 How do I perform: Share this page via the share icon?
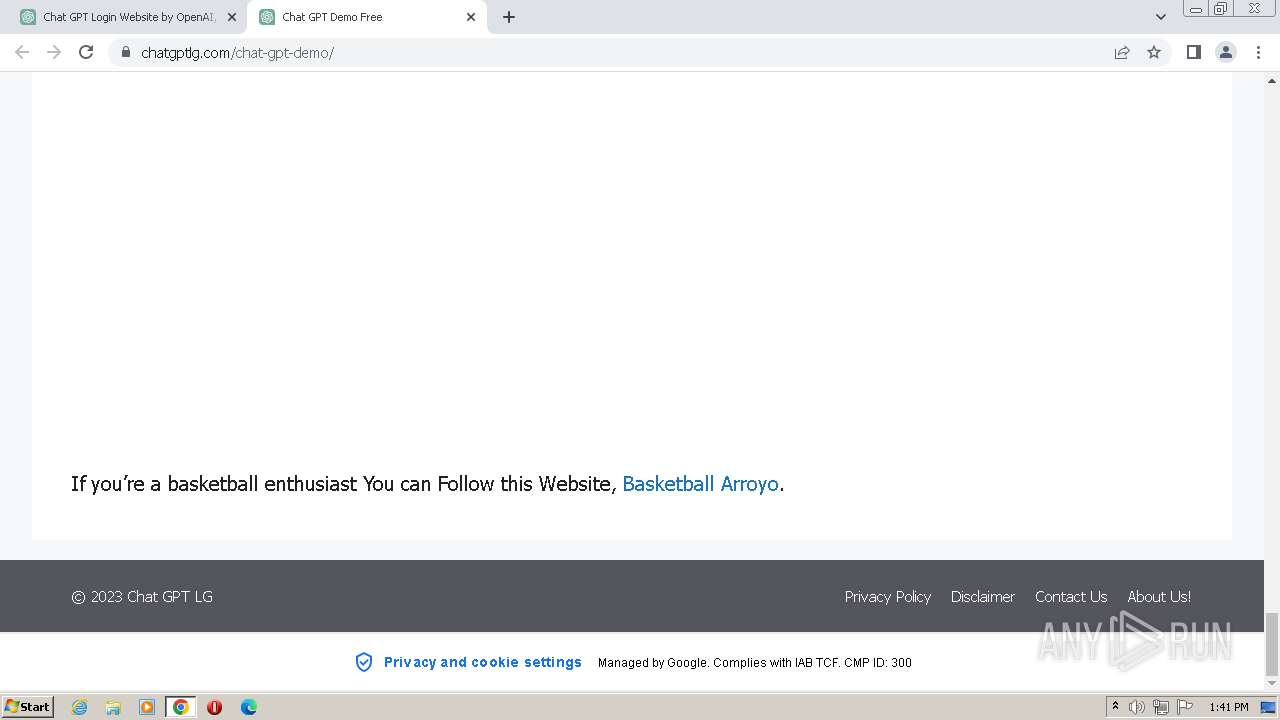click(x=1122, y=52)
